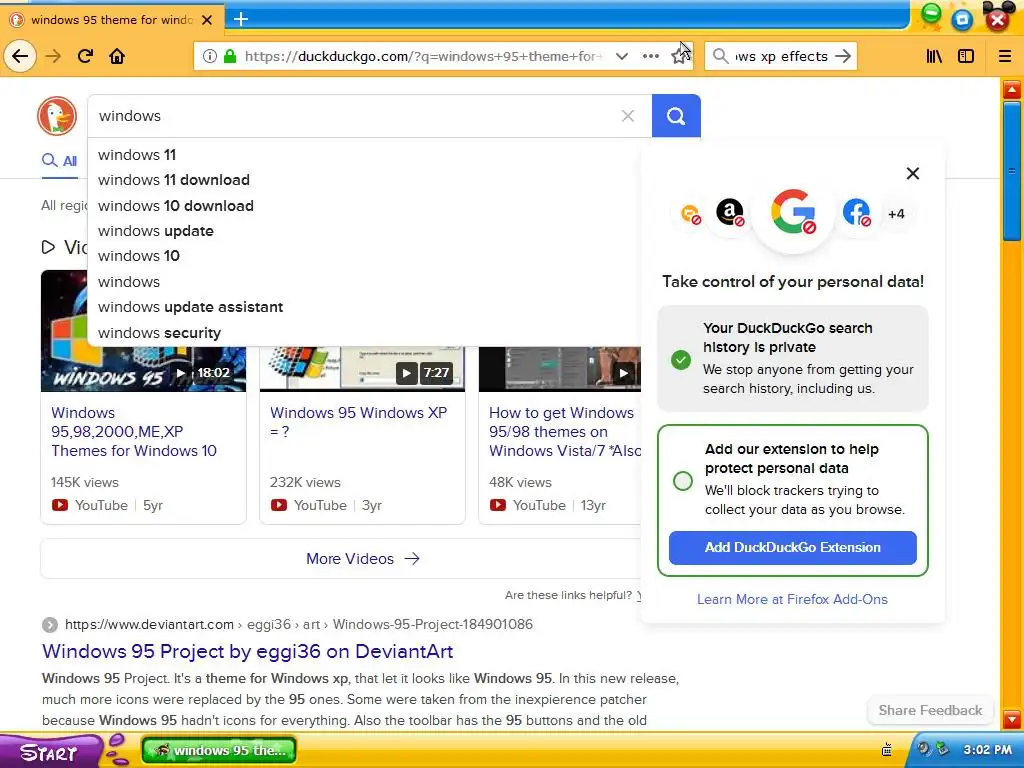
Task: Open Learn More at Firefox Add-Ons
Action: point(792,600)
